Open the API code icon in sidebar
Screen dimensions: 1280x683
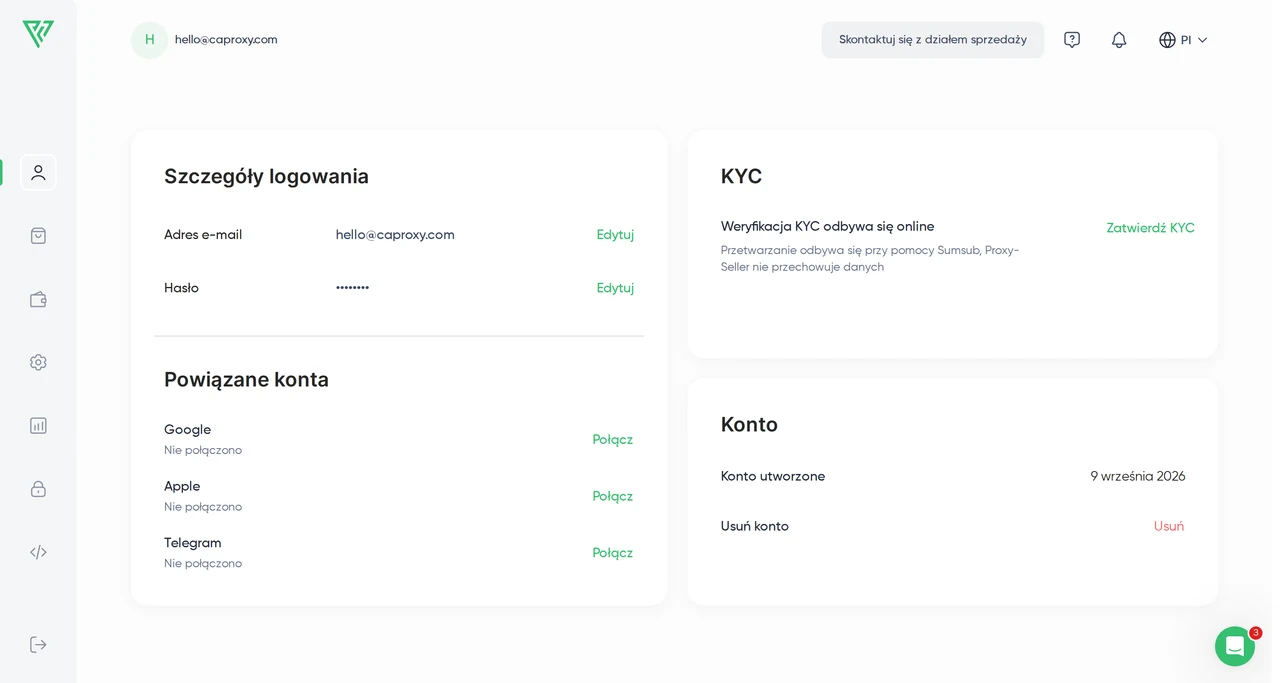[38, 552]
